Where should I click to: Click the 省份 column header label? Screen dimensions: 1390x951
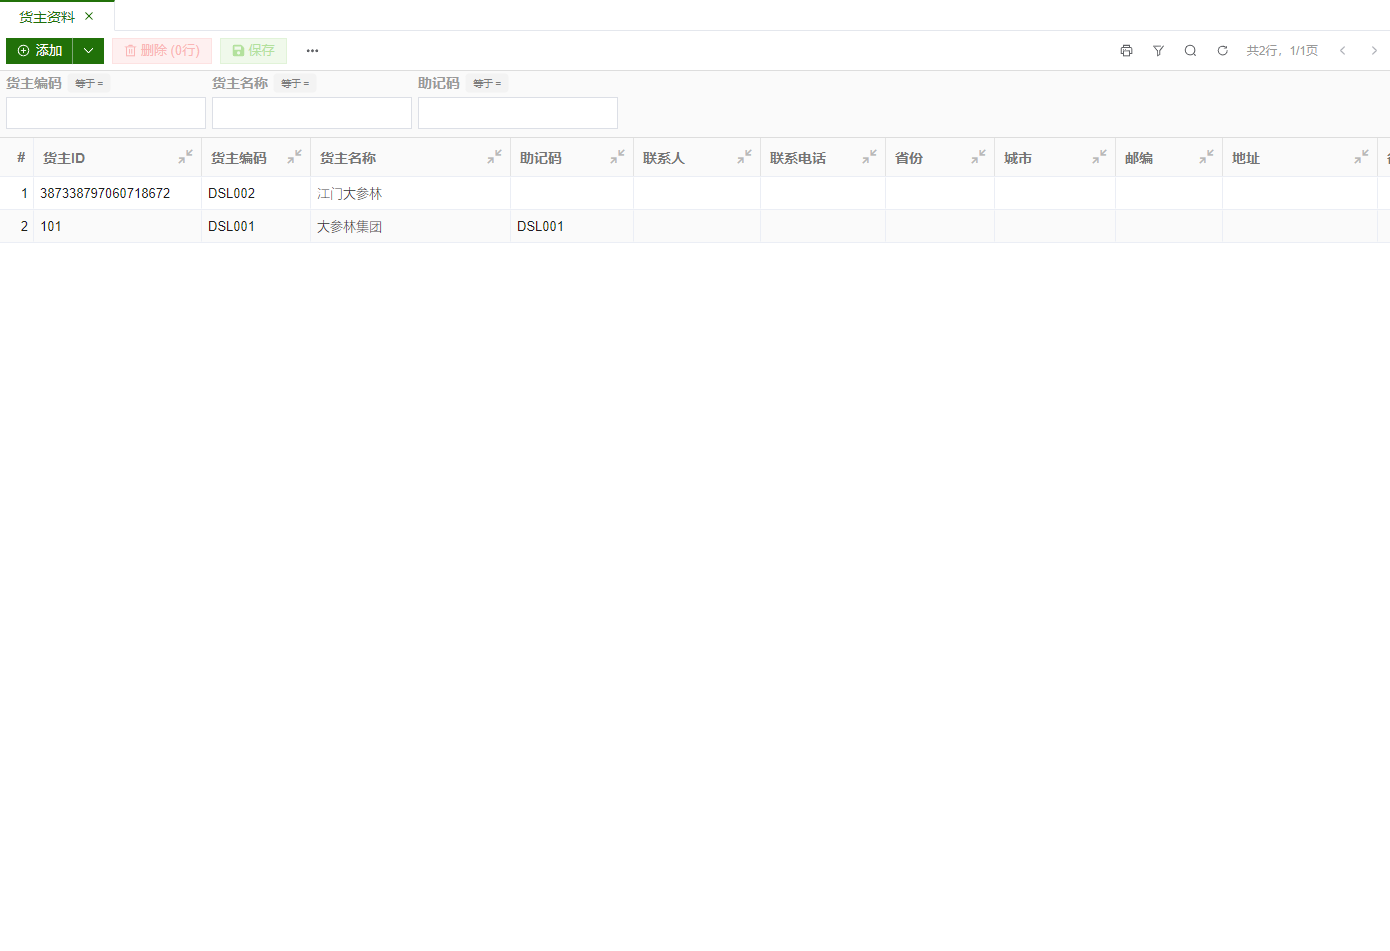[x=909, y=158]
